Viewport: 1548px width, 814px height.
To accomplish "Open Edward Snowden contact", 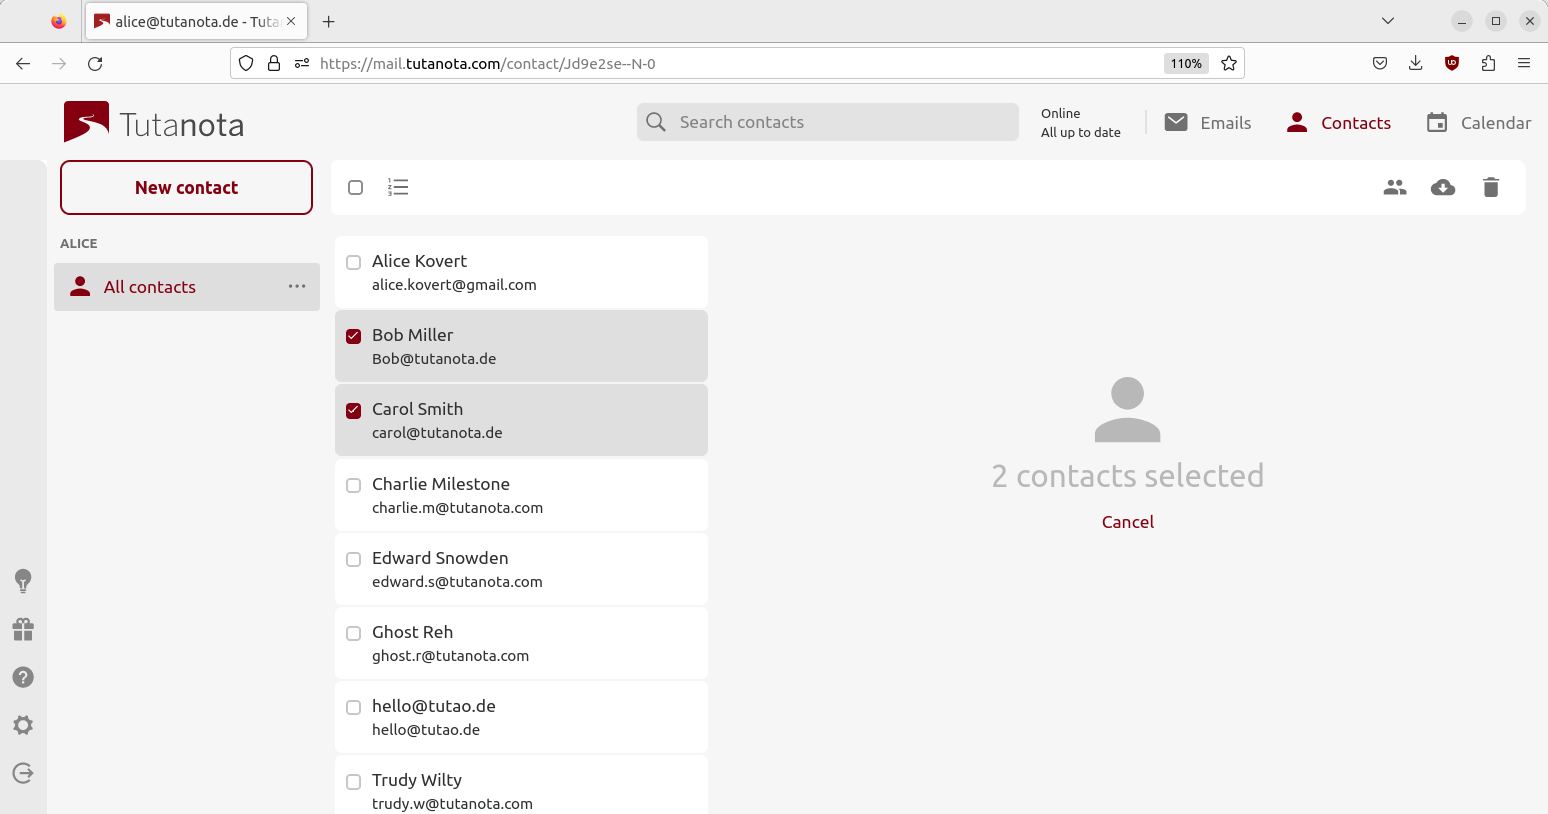I will coord(521,569).
